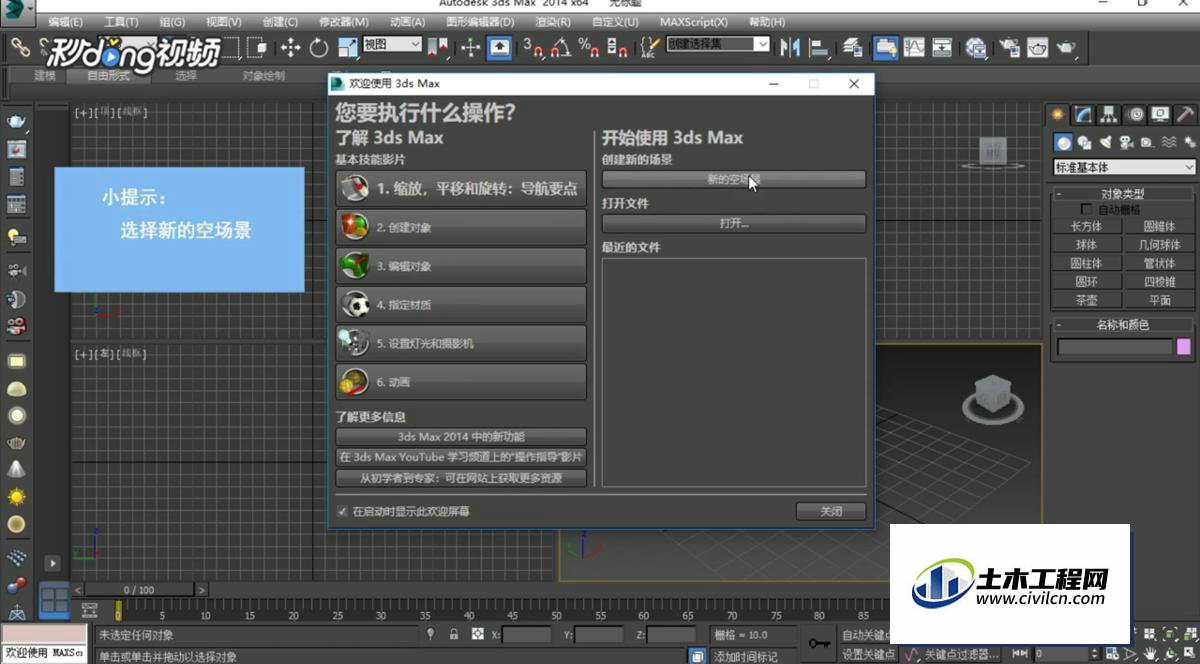Uncheck 在启动时显示此欢迎屏幕 checkbox

click(x=342, y=511)
